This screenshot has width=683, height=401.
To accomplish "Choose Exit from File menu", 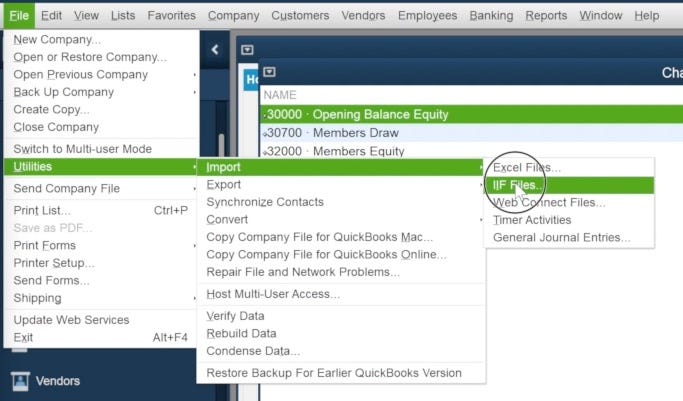I will pos(101,337).
